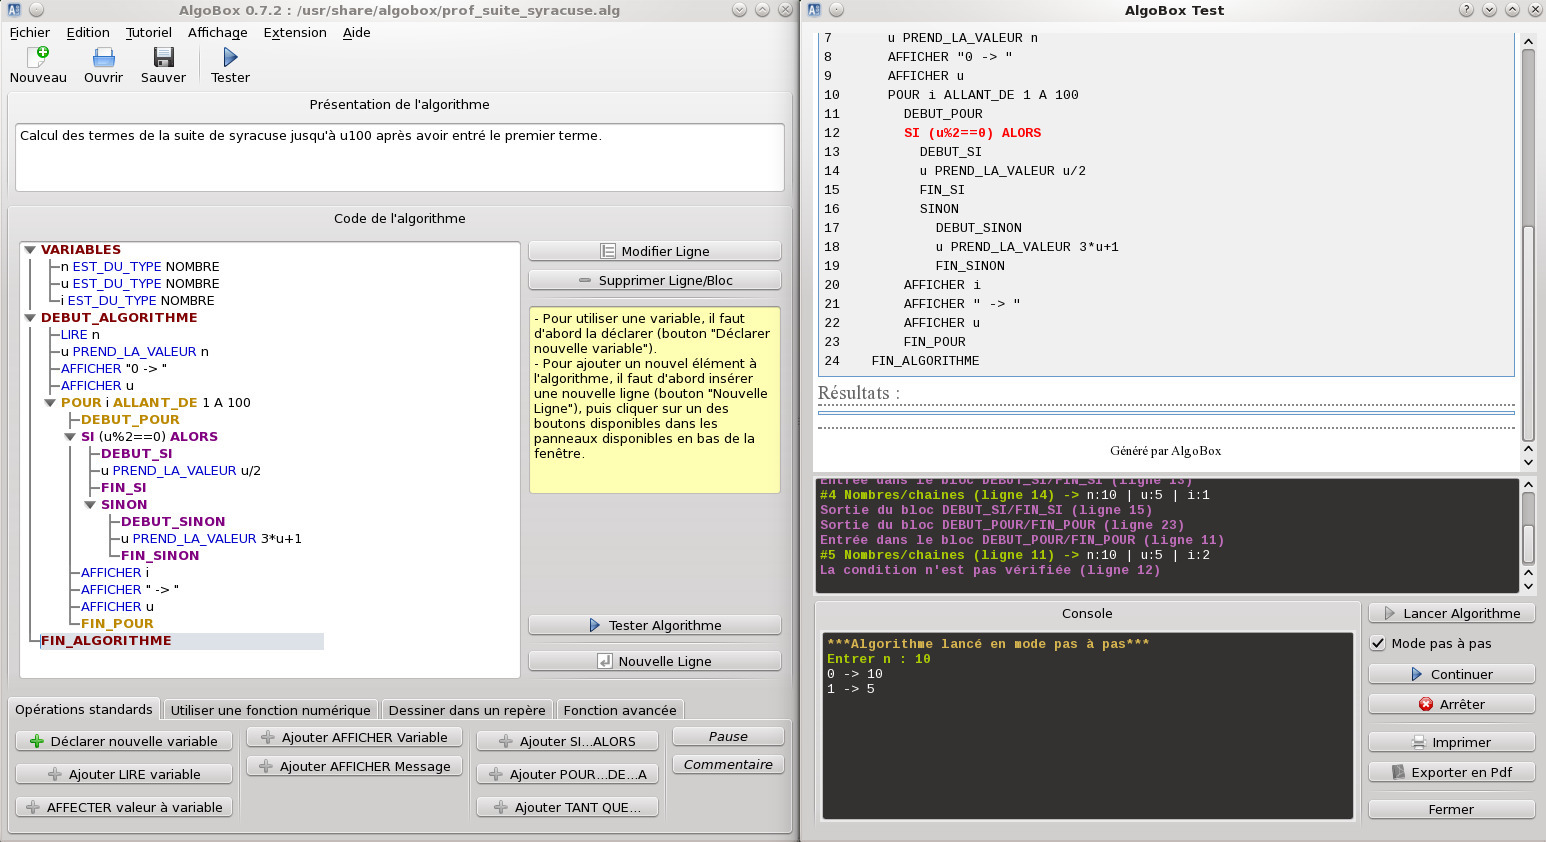Click Ajouter AFFICHER Message button

[354, 766]
